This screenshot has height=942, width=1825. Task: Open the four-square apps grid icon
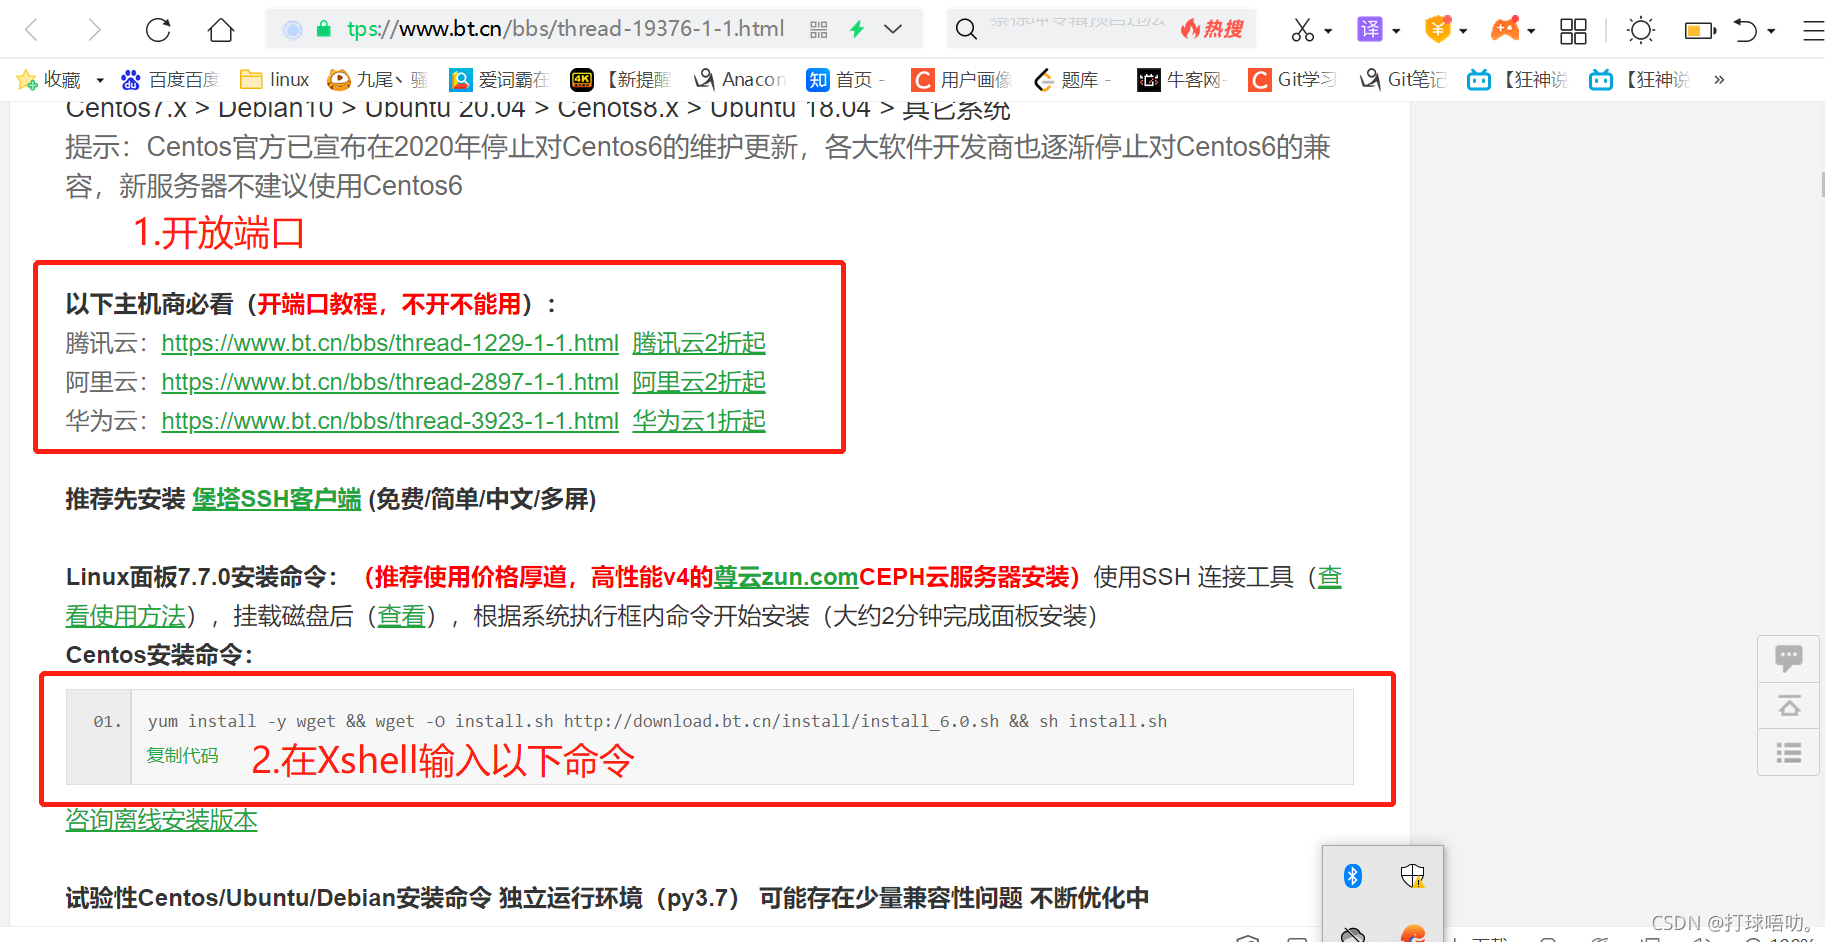pos(1573,31)
